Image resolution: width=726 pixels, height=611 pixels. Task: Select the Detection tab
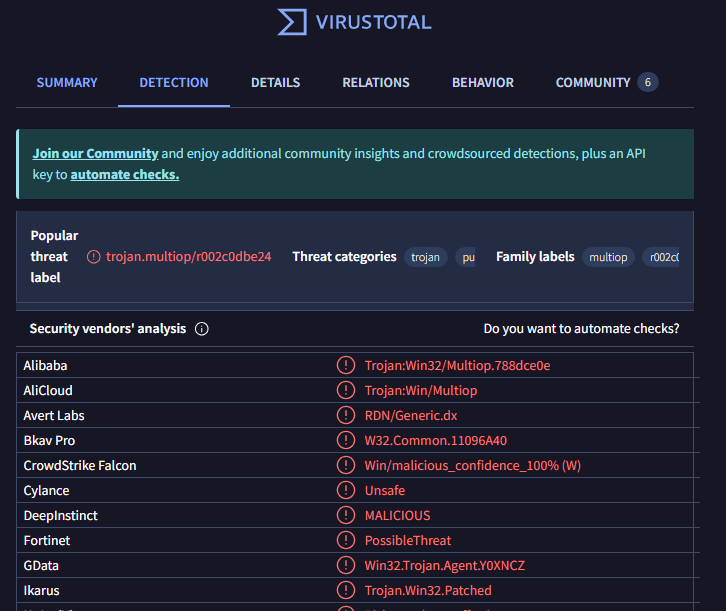point(174,82)
